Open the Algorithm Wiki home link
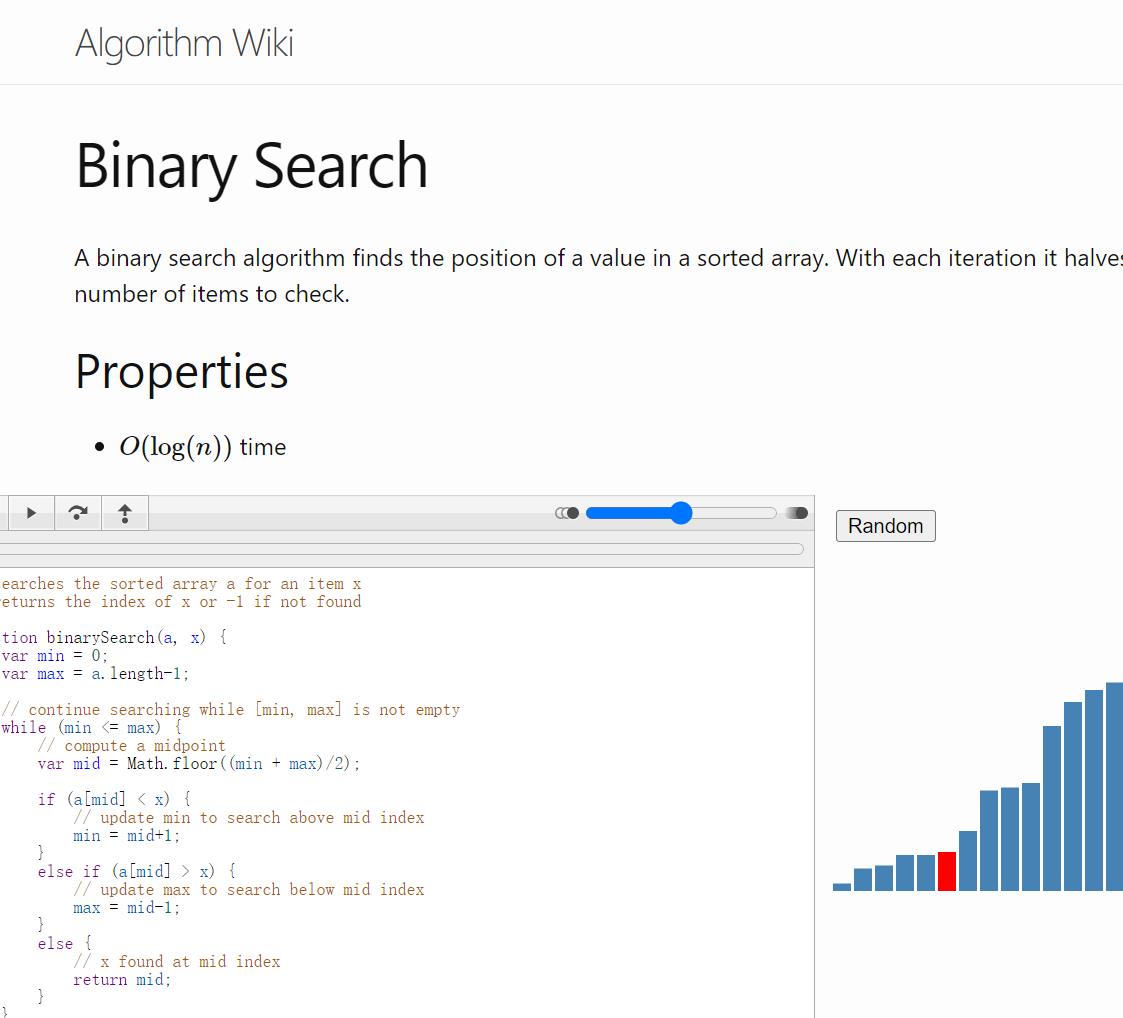Screen dimensions: 1123x1018 (184, 43)
